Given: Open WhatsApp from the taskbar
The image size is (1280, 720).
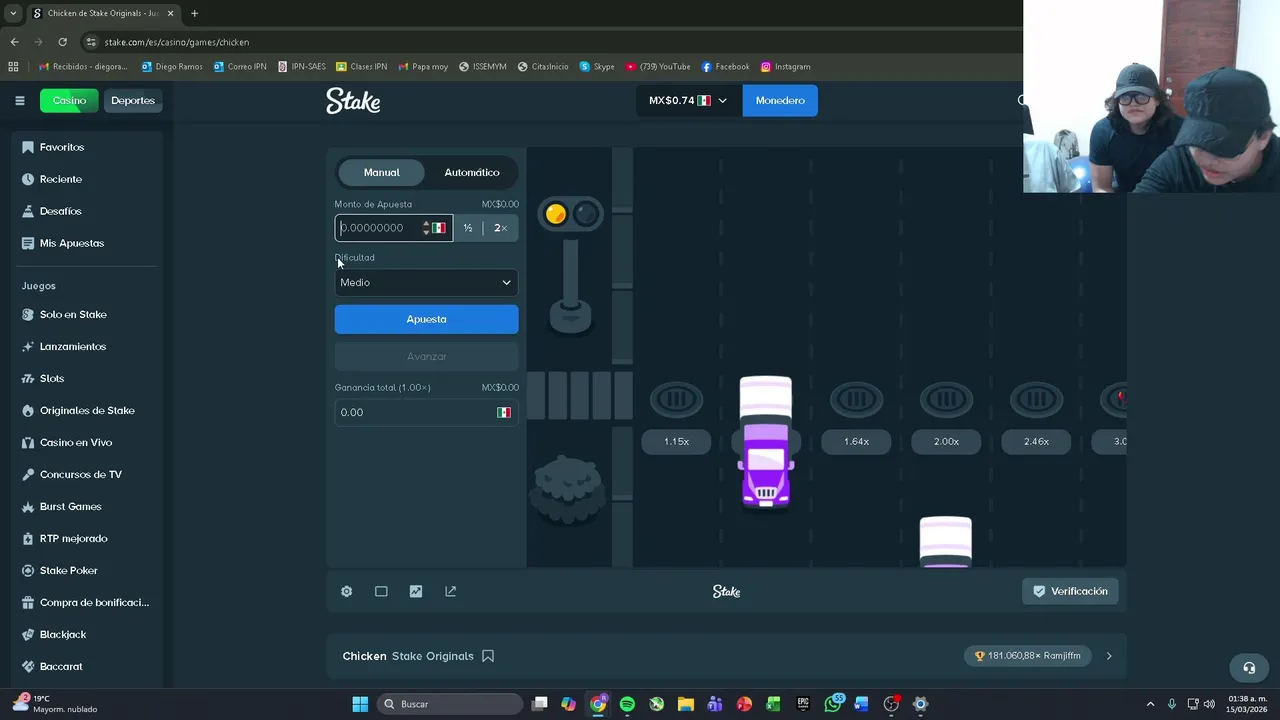Looking at the screenshot, I should (833, 704).
